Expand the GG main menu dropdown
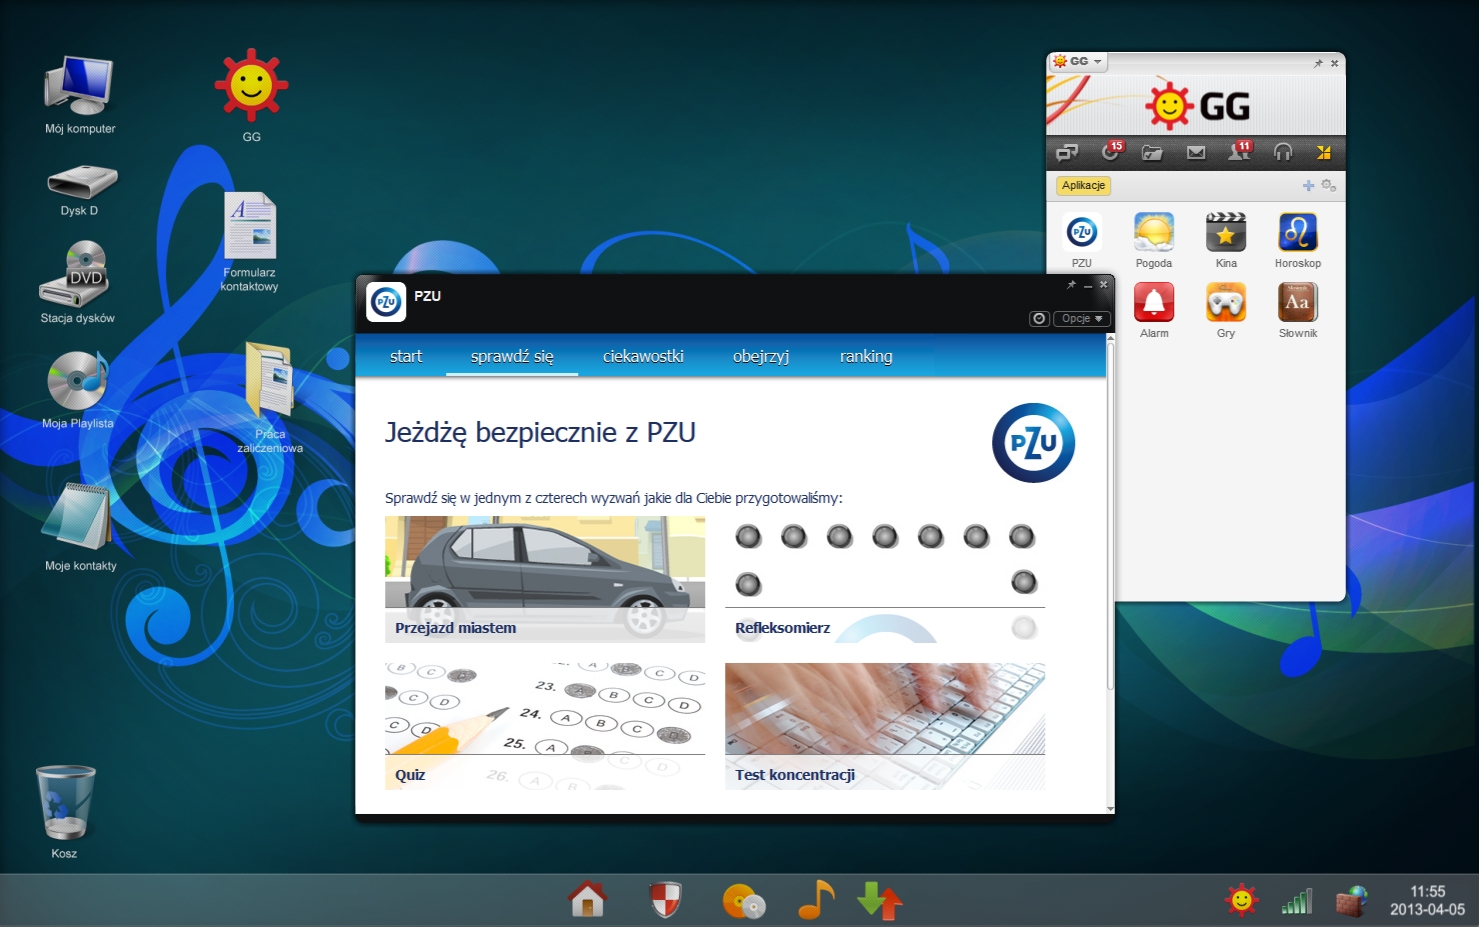 tap(1079, 62)
